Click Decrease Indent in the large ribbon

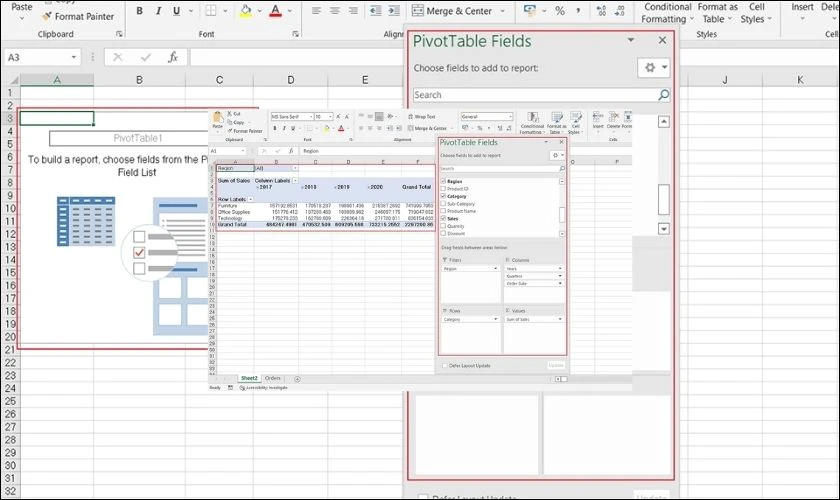coord(376,11)
